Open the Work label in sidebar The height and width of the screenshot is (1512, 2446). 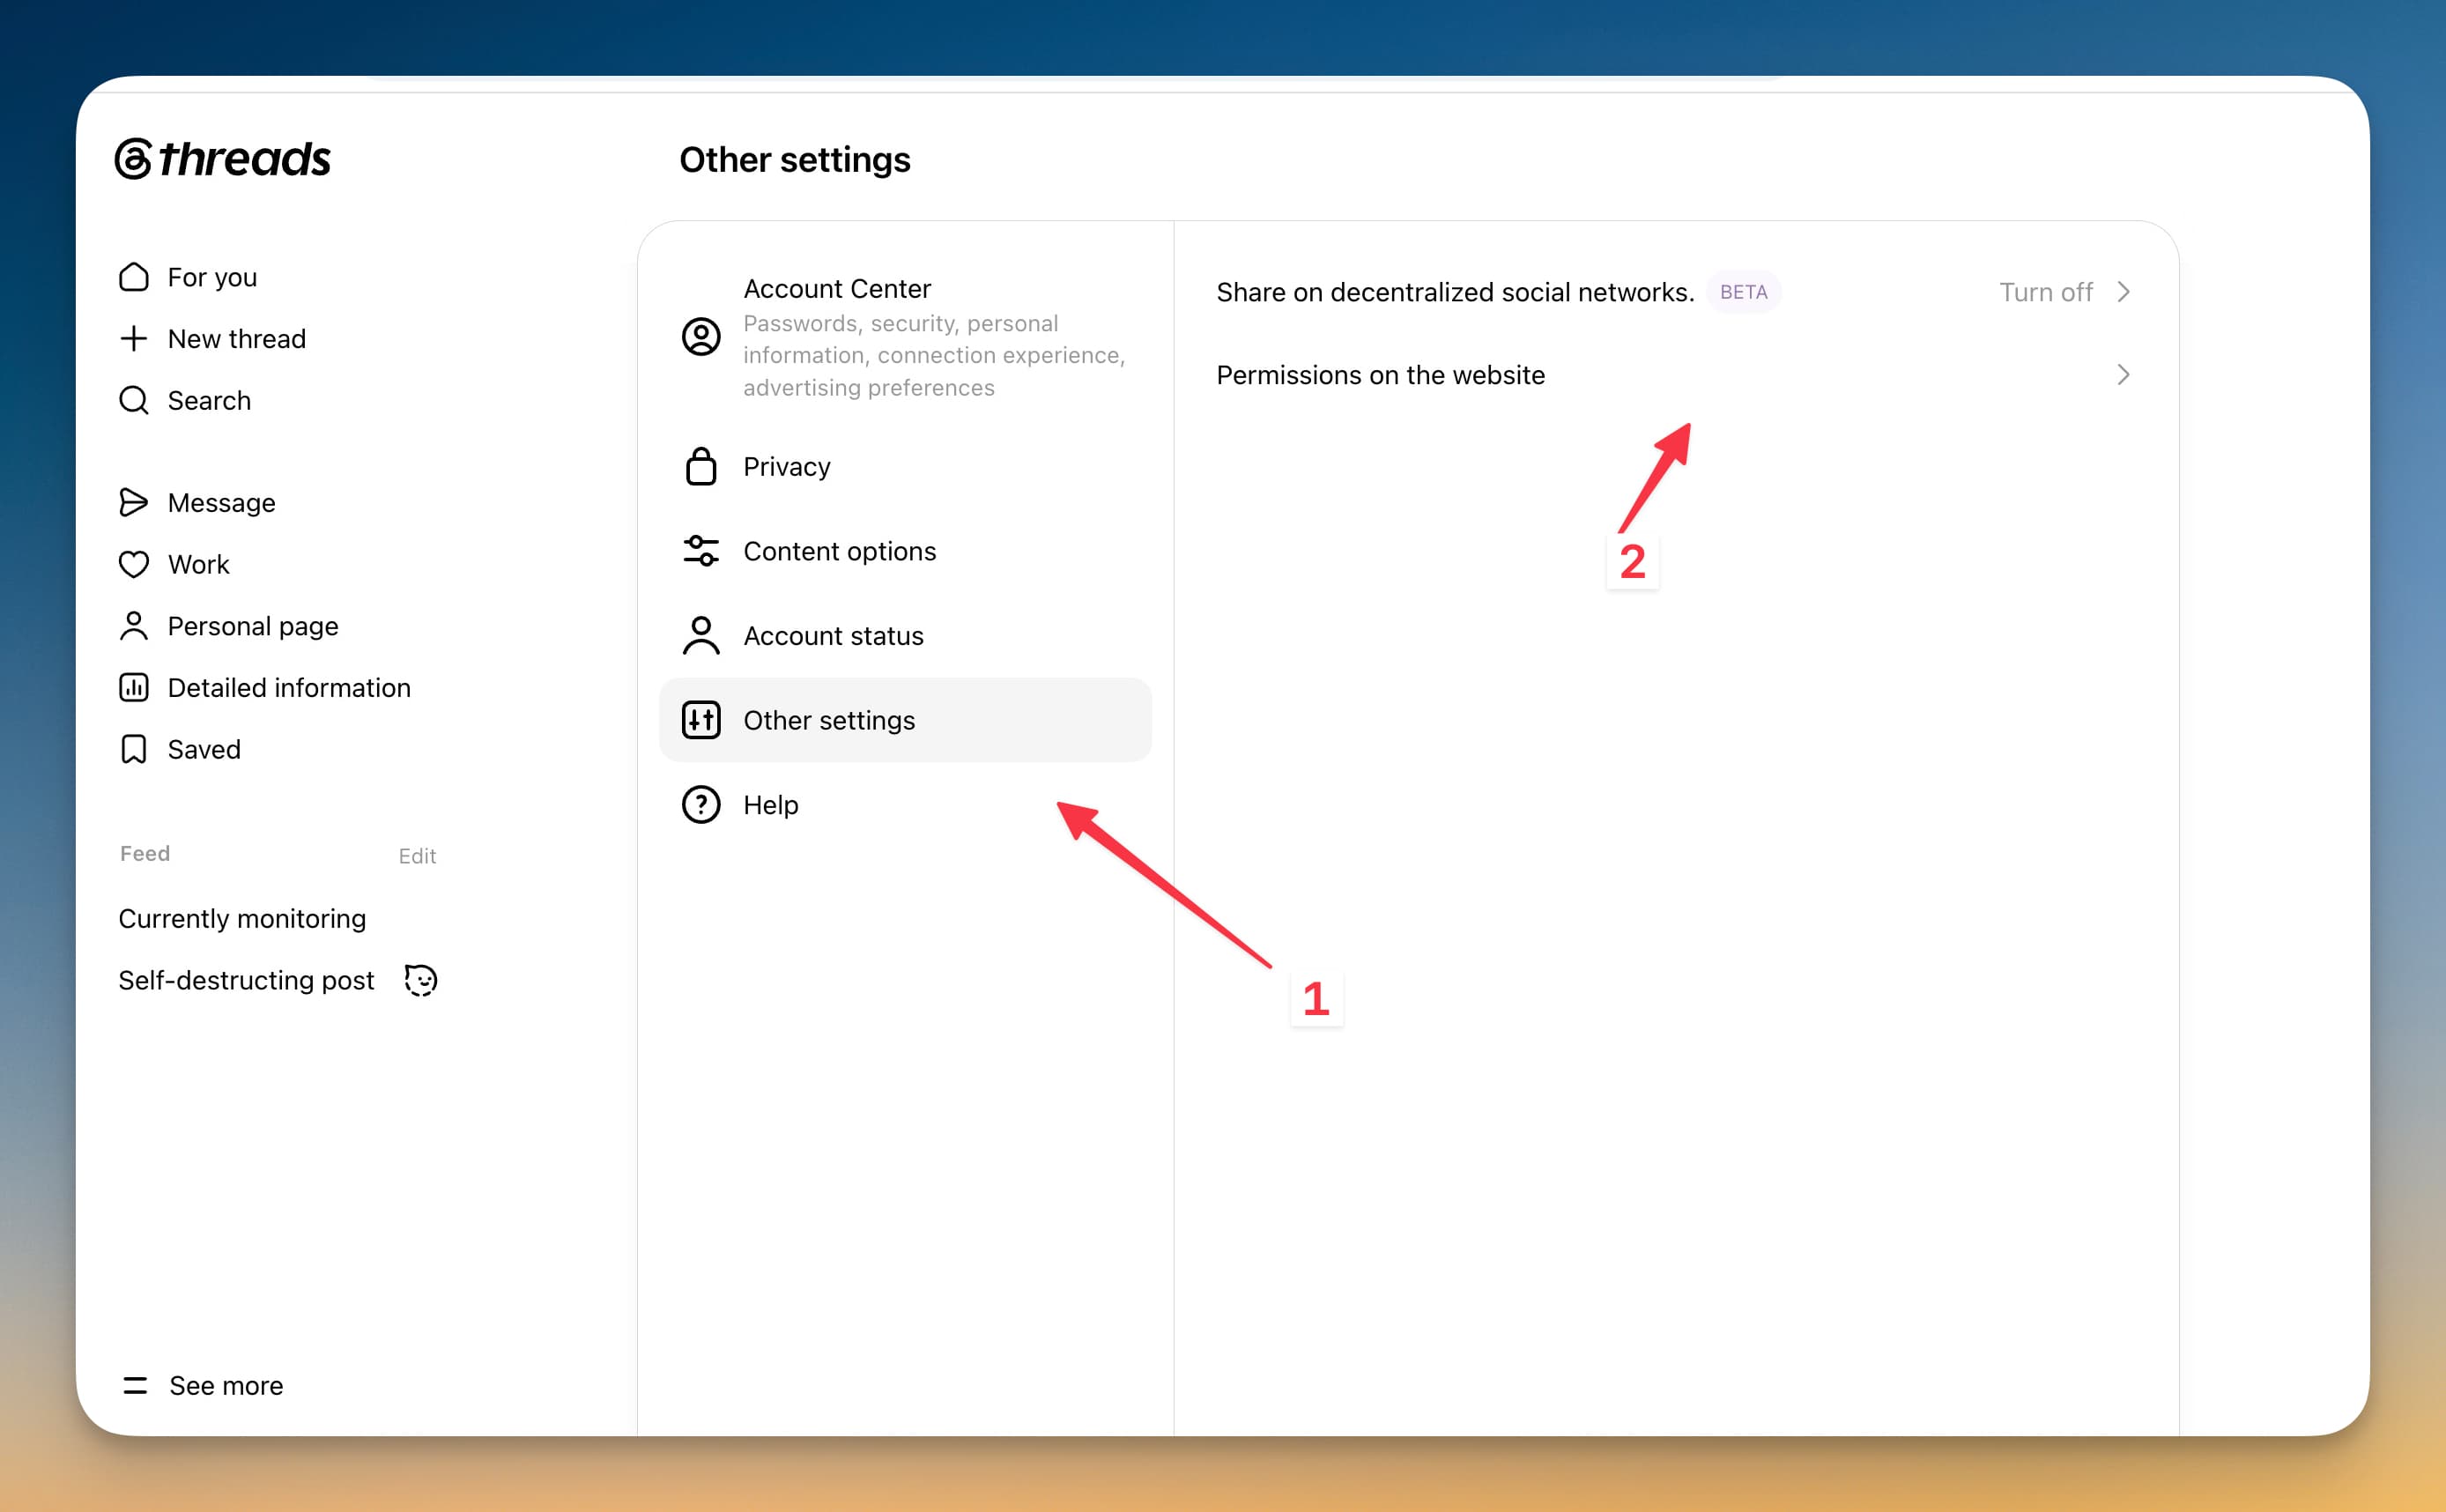[198, 564]
